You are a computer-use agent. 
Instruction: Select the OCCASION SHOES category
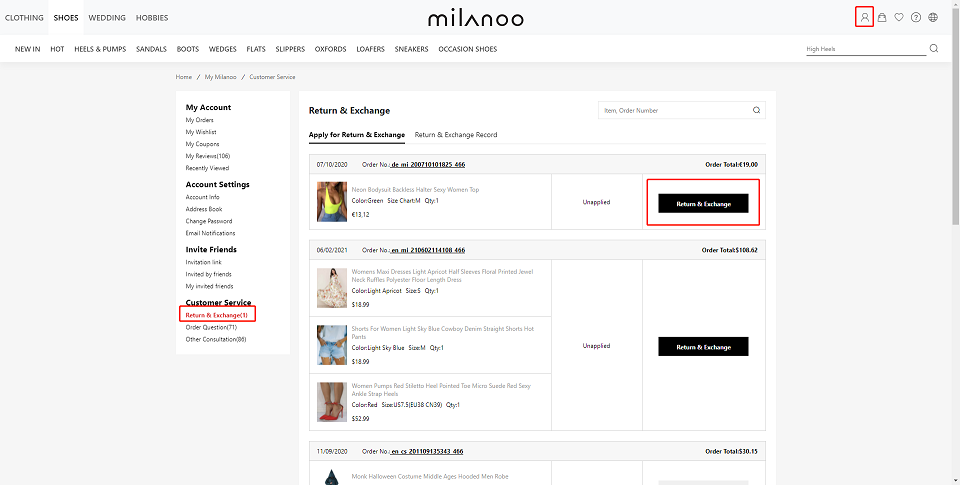tap(468, 49)
